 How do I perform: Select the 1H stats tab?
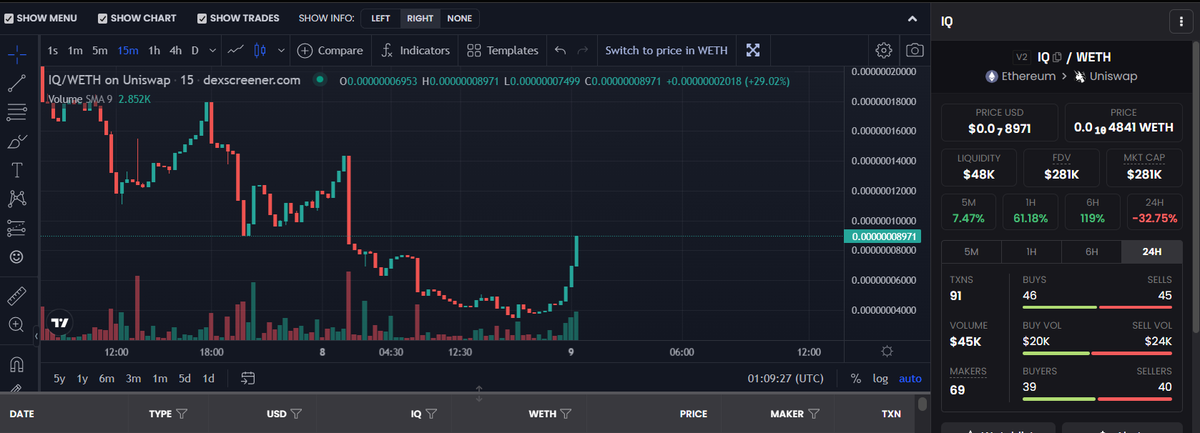[1031, 252]
